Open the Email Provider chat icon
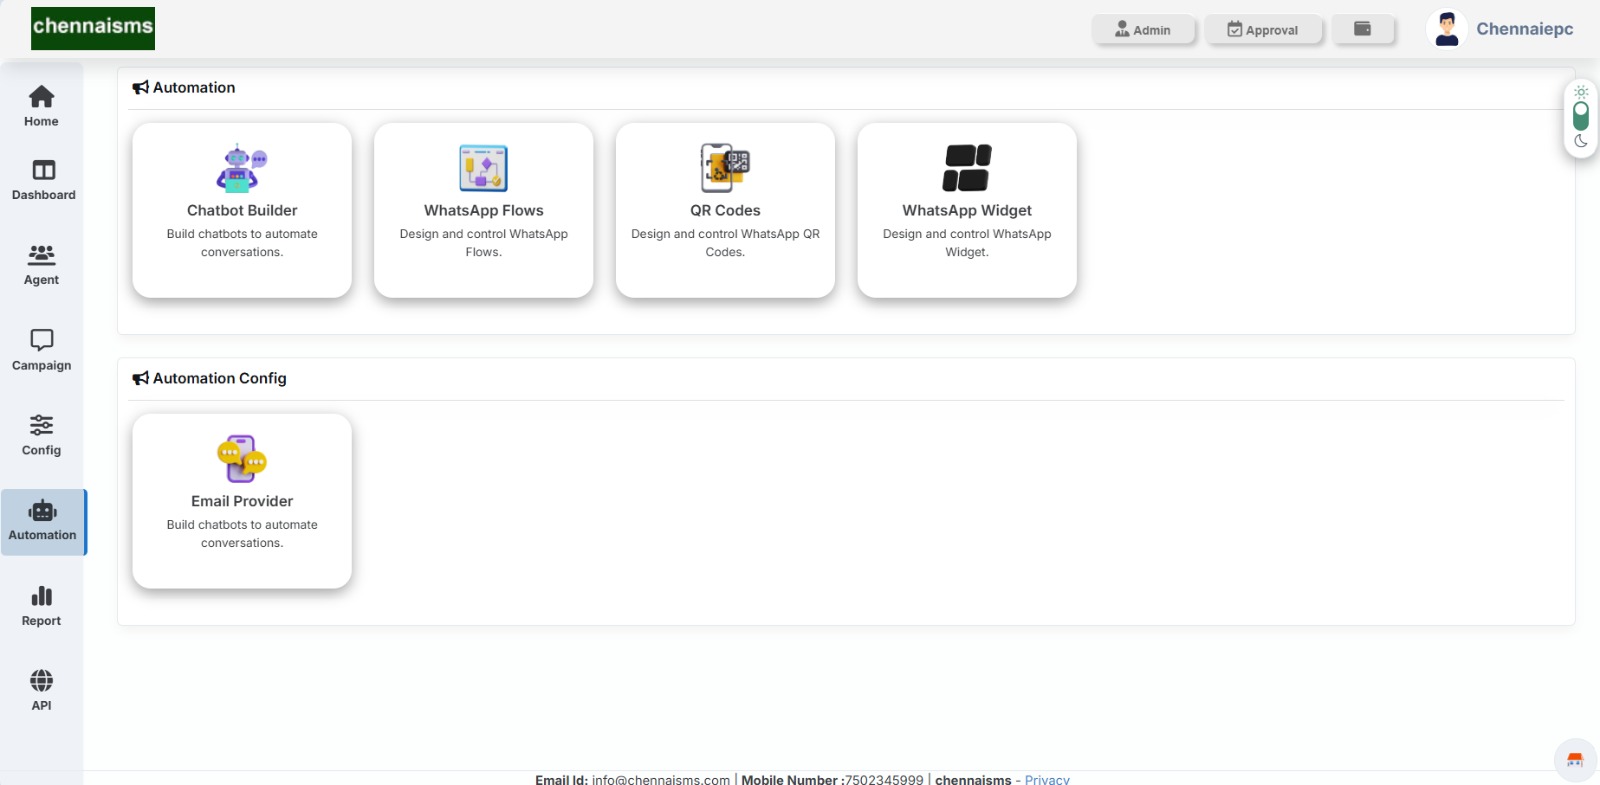This screenshot has width=1600, height=785. pos(242,459)
